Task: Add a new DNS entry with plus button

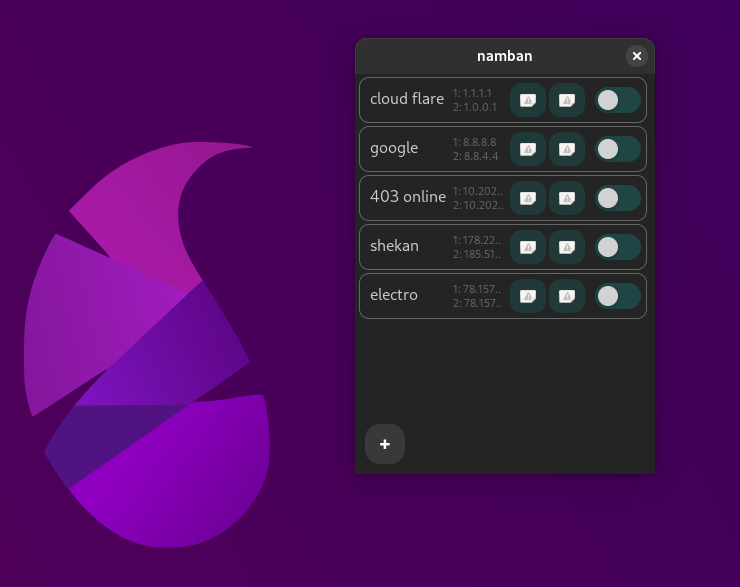Action: pos(385,444)
